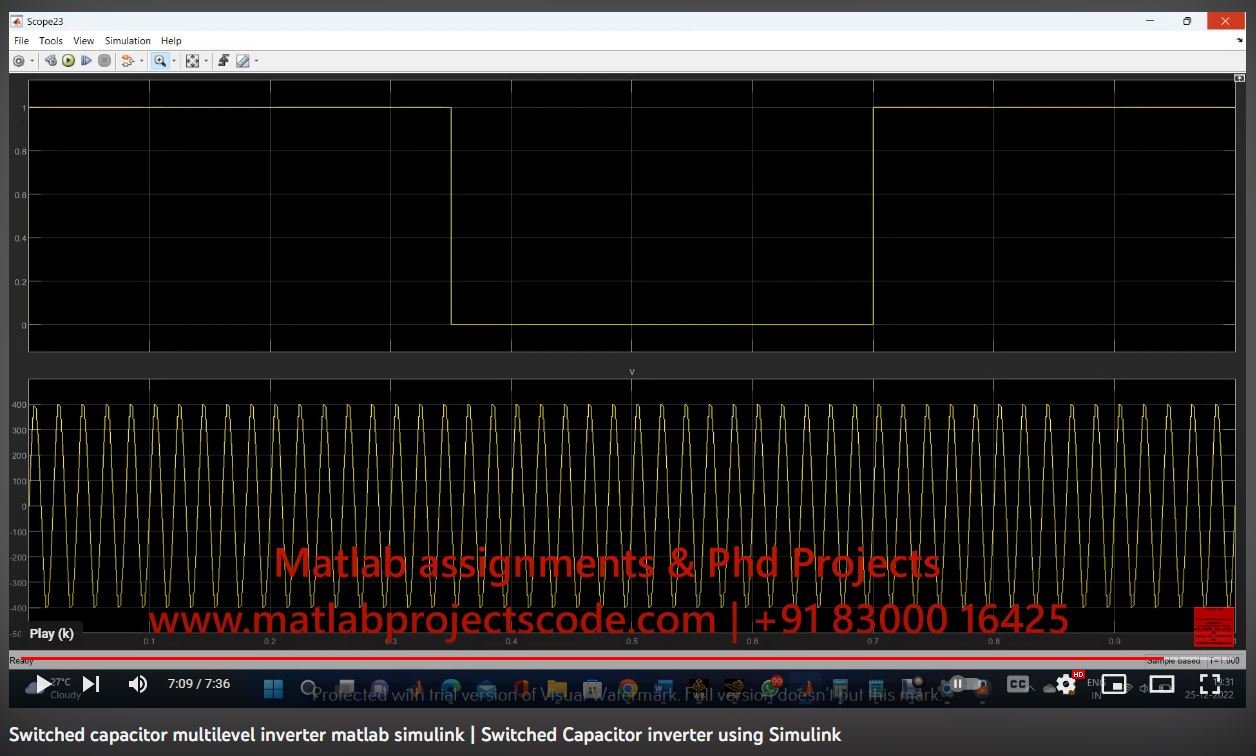The image size is (1256, 756).
Task: Play the video with Play button
Action: pyautogui.click(x=42, y=684)
